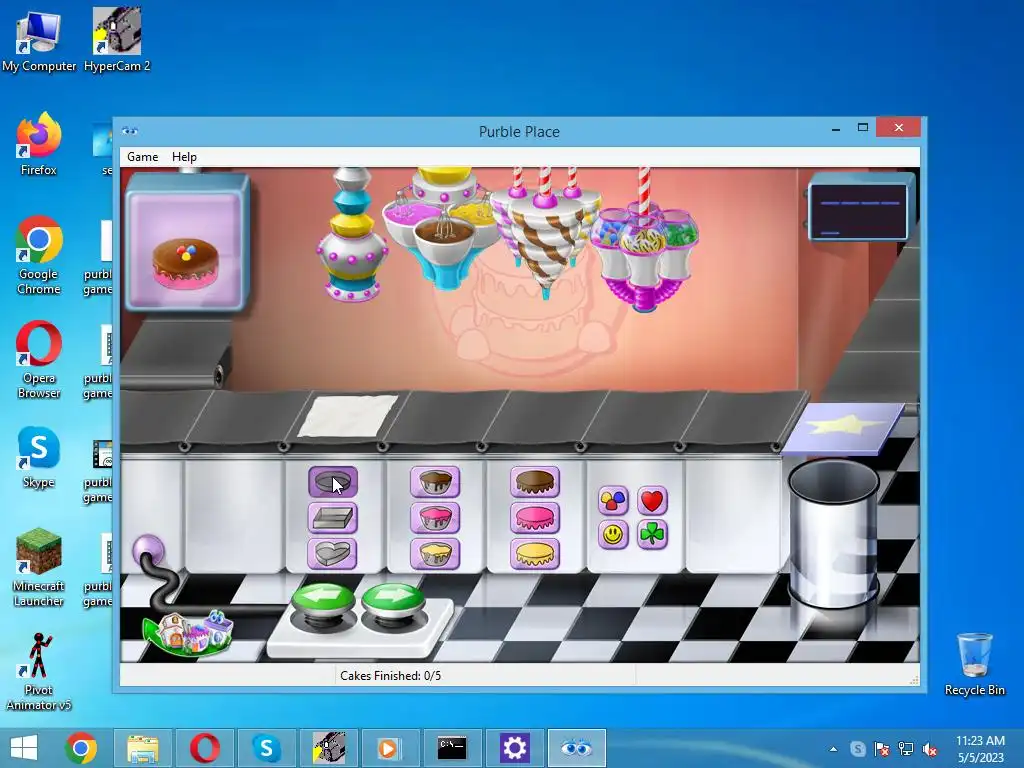
Task: Click the candy decoration dispenser machine
Action: click(645, 251)
